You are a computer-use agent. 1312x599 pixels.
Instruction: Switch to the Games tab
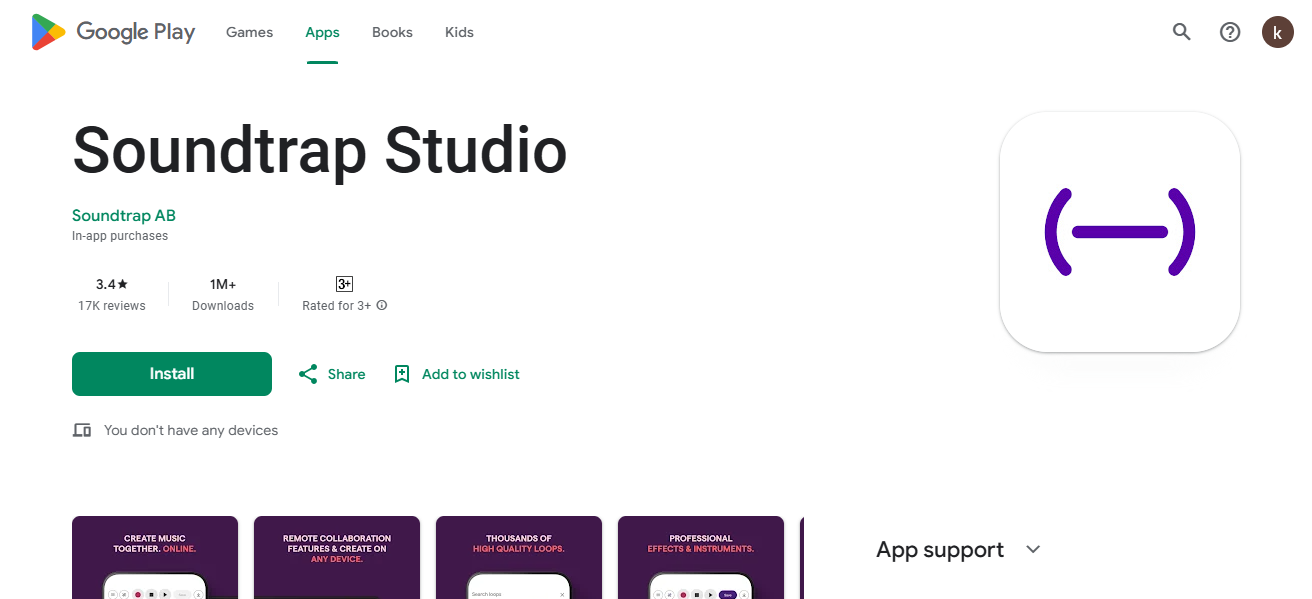pos(249,32)
